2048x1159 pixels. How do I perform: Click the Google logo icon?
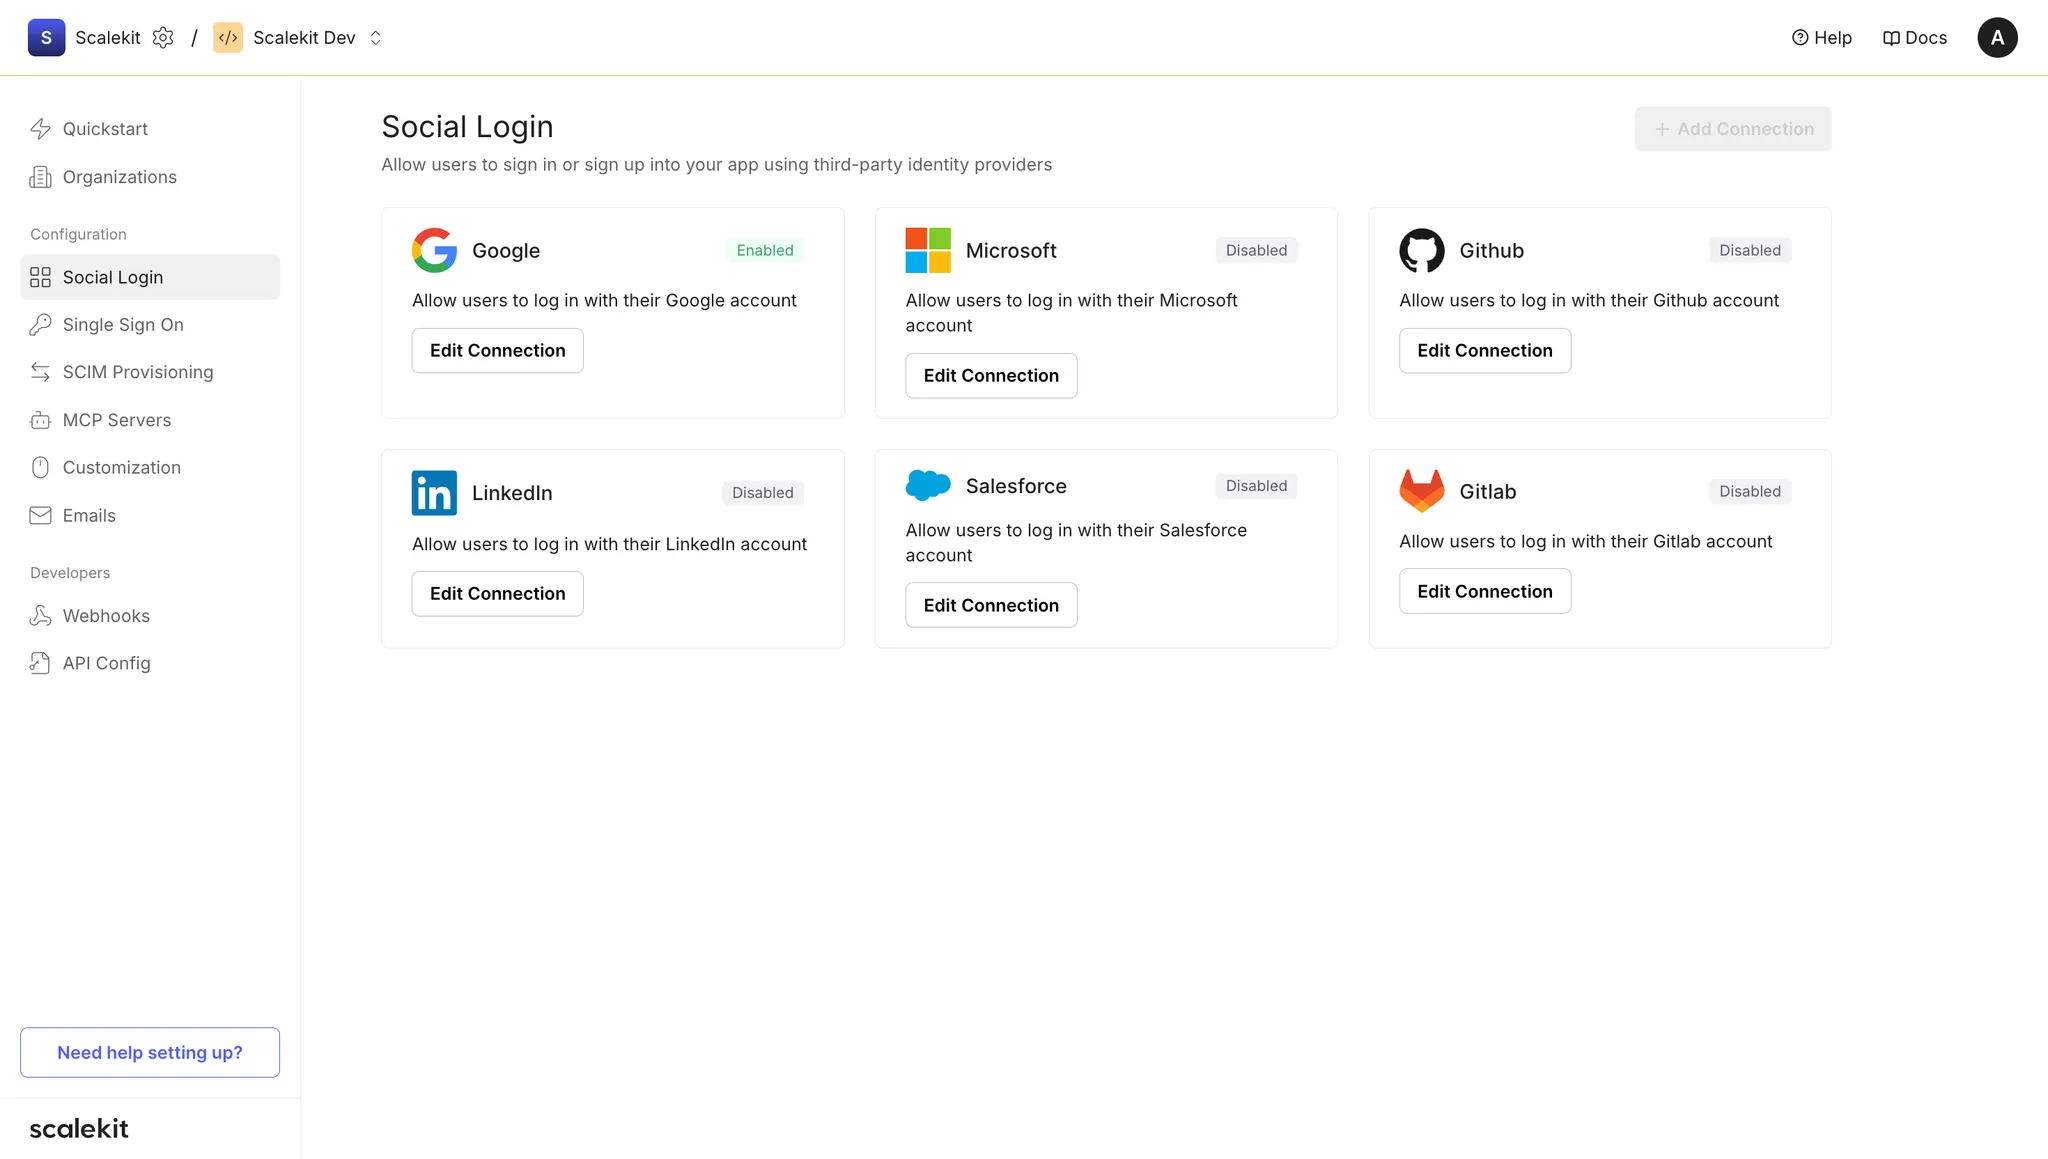point(434,250)
